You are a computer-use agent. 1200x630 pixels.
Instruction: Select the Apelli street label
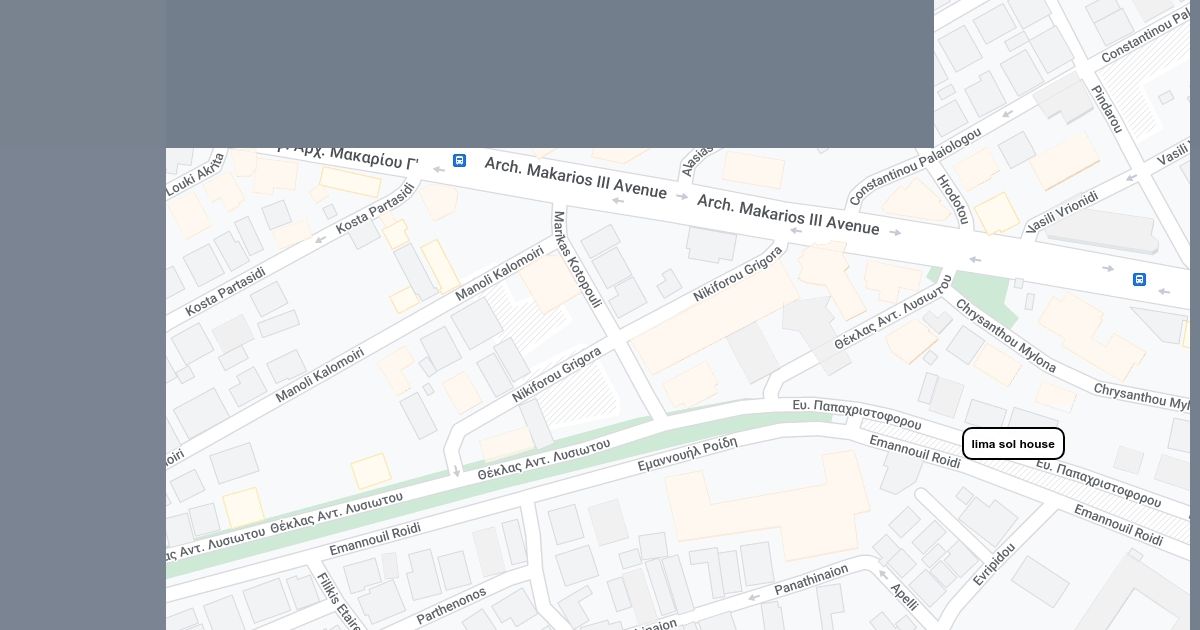pyautogui.click(x=904, y=597)
